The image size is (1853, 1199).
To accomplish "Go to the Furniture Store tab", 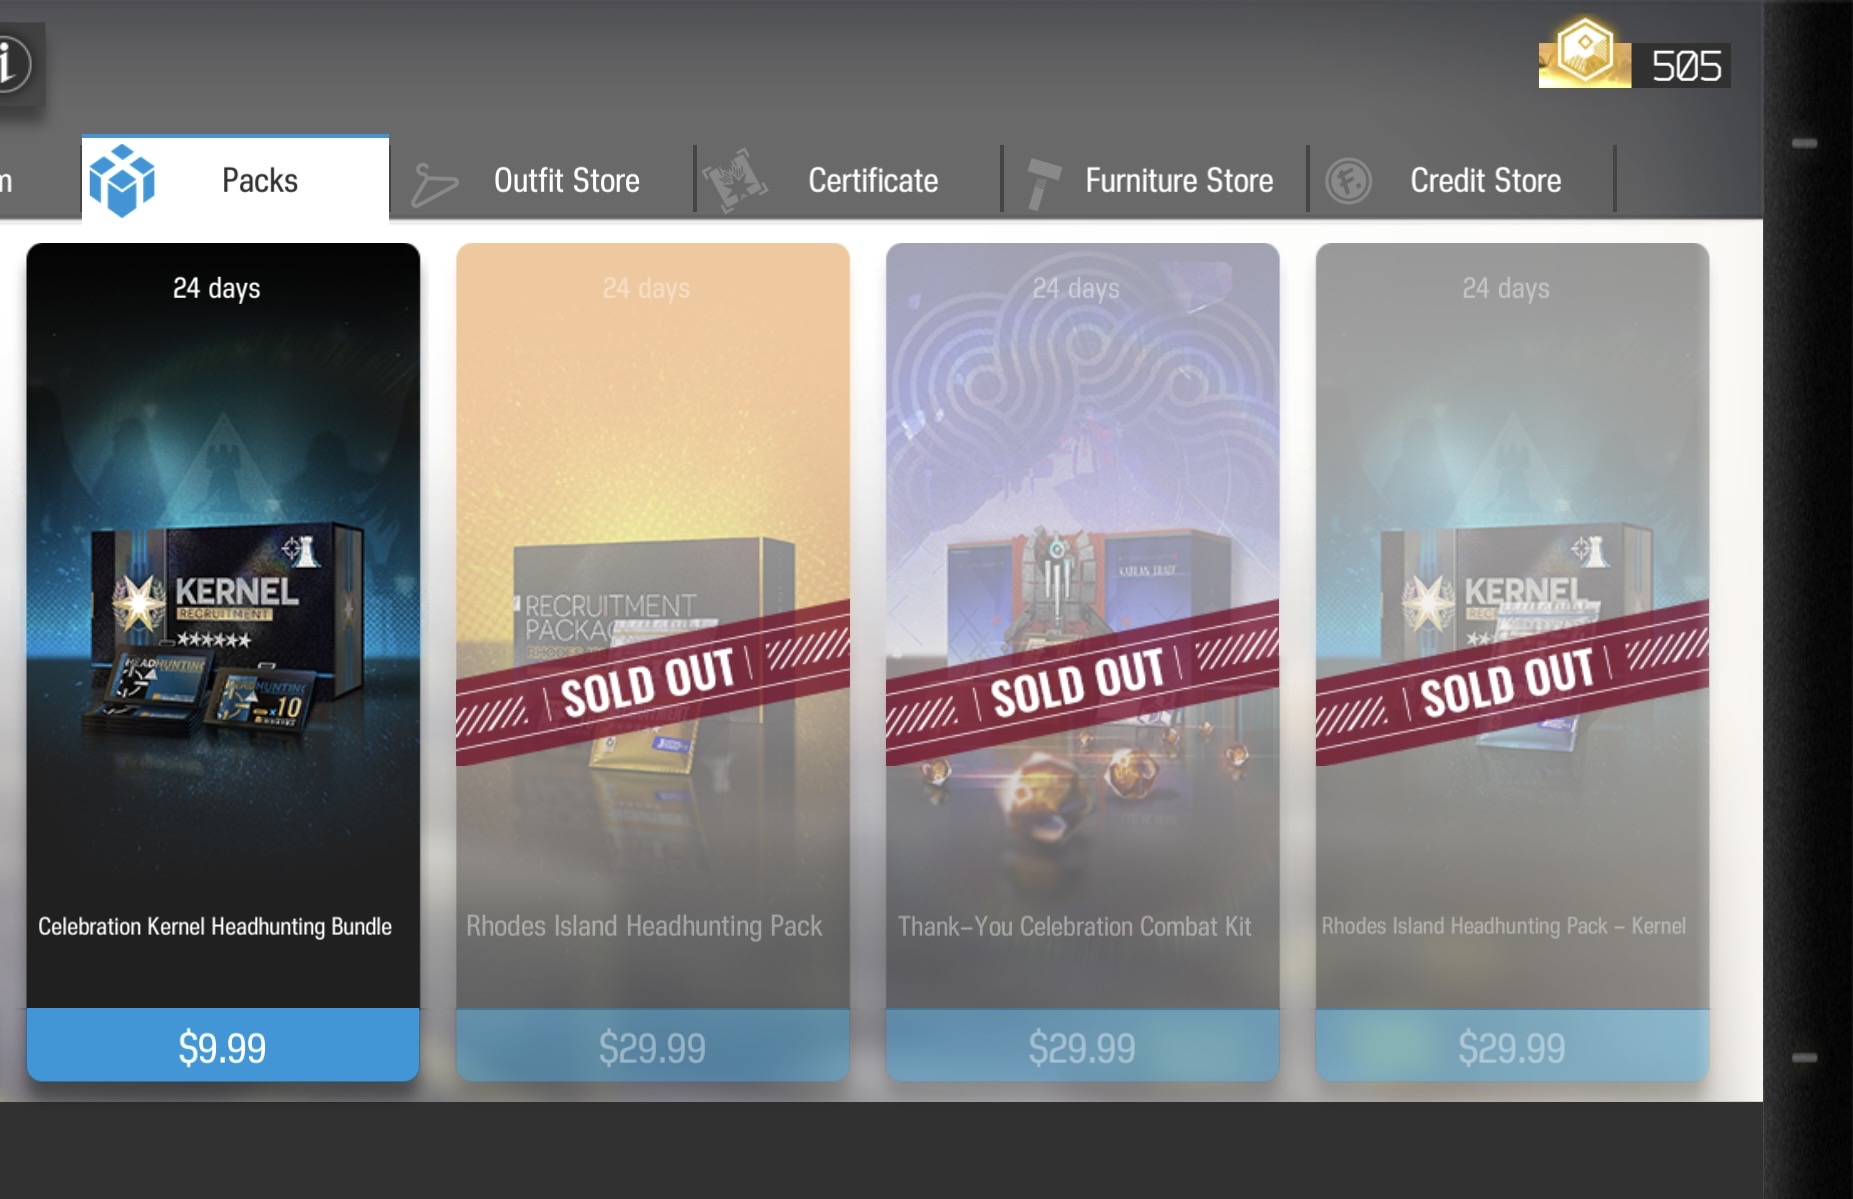I will tap(1155, 181).
